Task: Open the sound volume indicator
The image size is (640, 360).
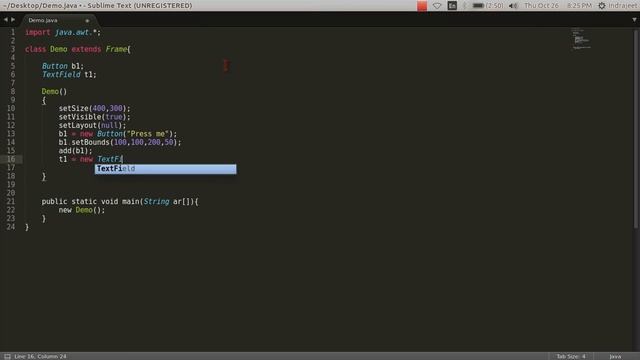Action: pyautogui.click(x=513, y=6)
